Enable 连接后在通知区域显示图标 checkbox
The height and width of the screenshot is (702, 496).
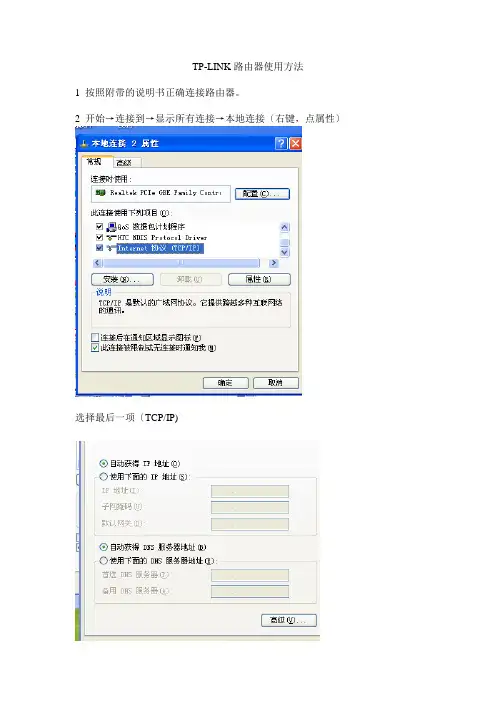[x=95, y=337]
